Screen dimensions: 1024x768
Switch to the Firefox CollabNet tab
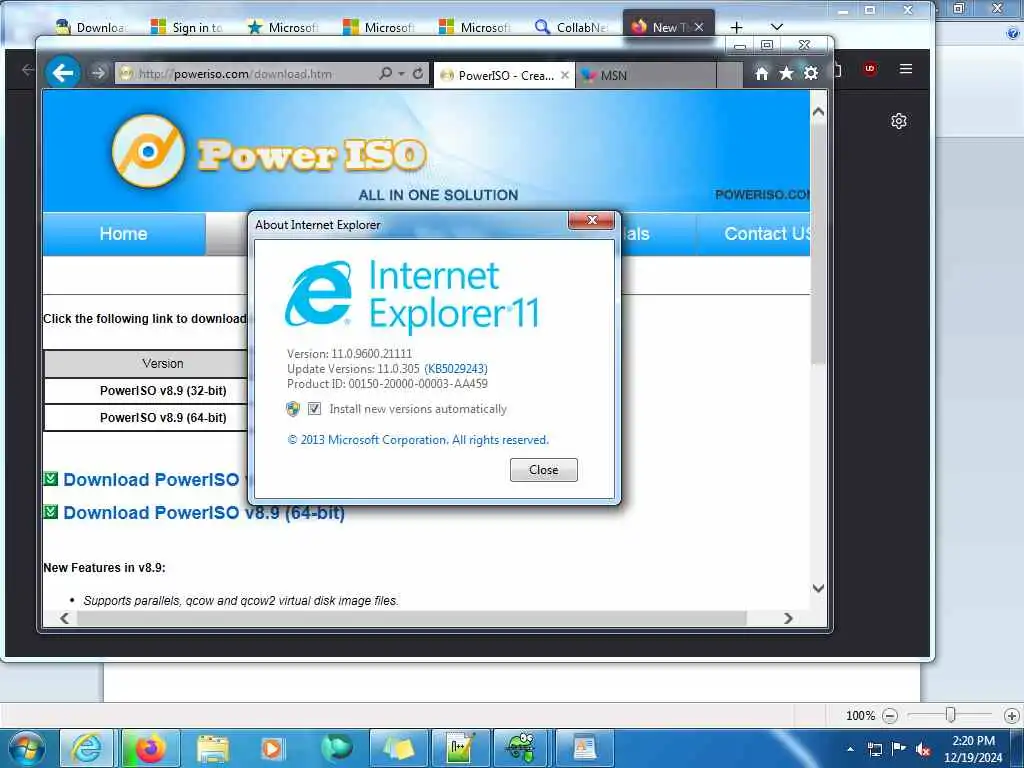tap(571, 27)
